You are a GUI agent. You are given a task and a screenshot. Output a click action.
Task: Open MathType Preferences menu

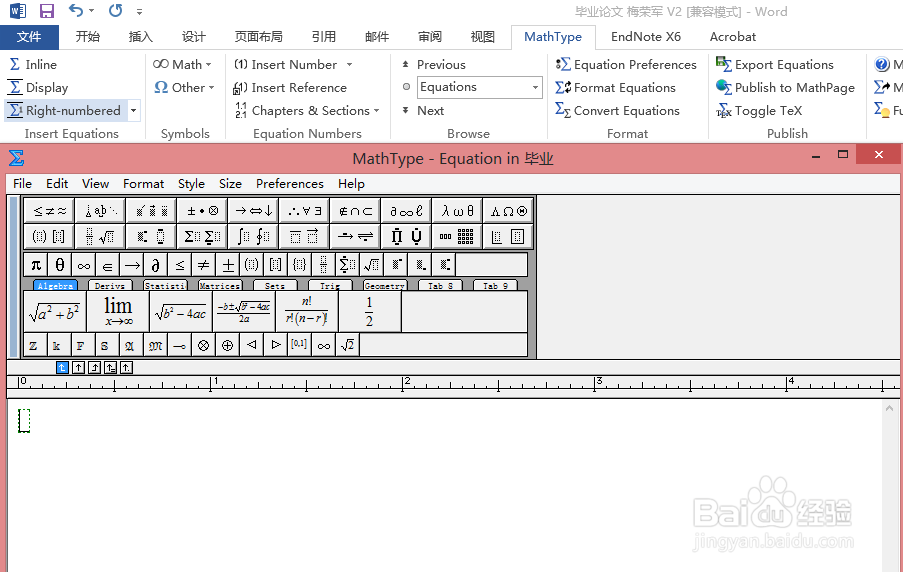pos(290,184)
